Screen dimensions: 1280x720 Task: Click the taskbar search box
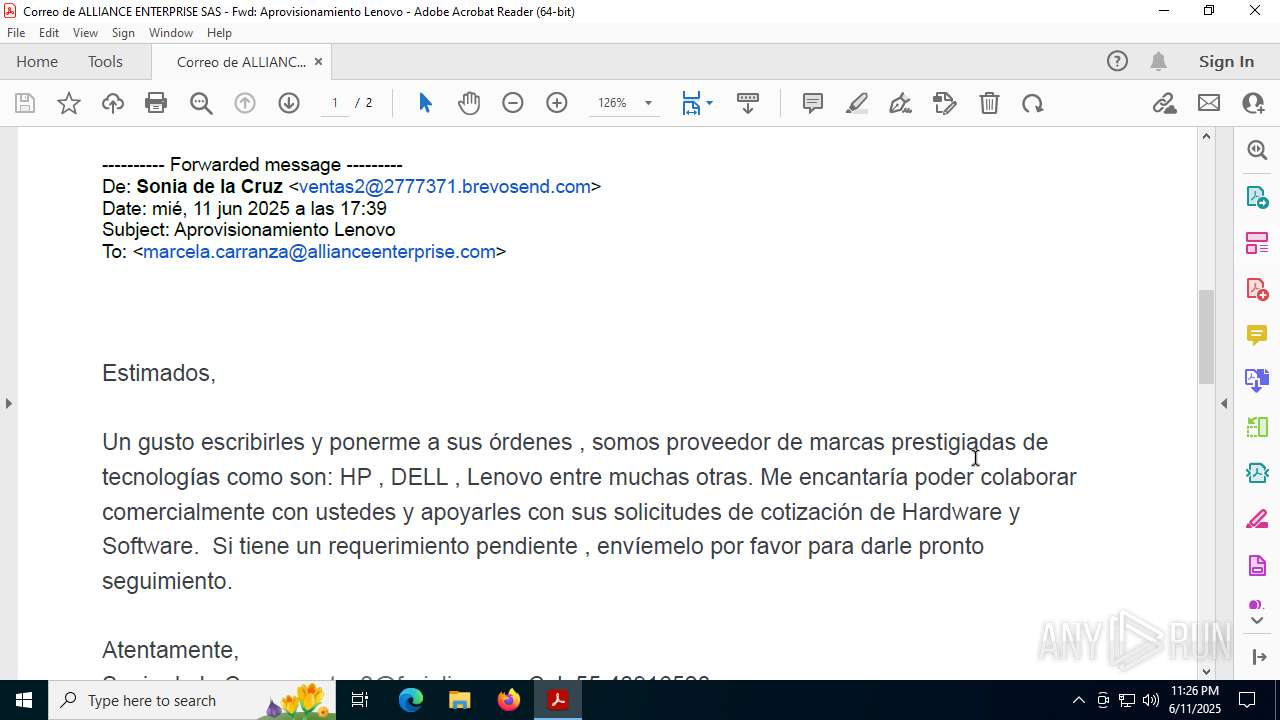click(x=192, y=700)
